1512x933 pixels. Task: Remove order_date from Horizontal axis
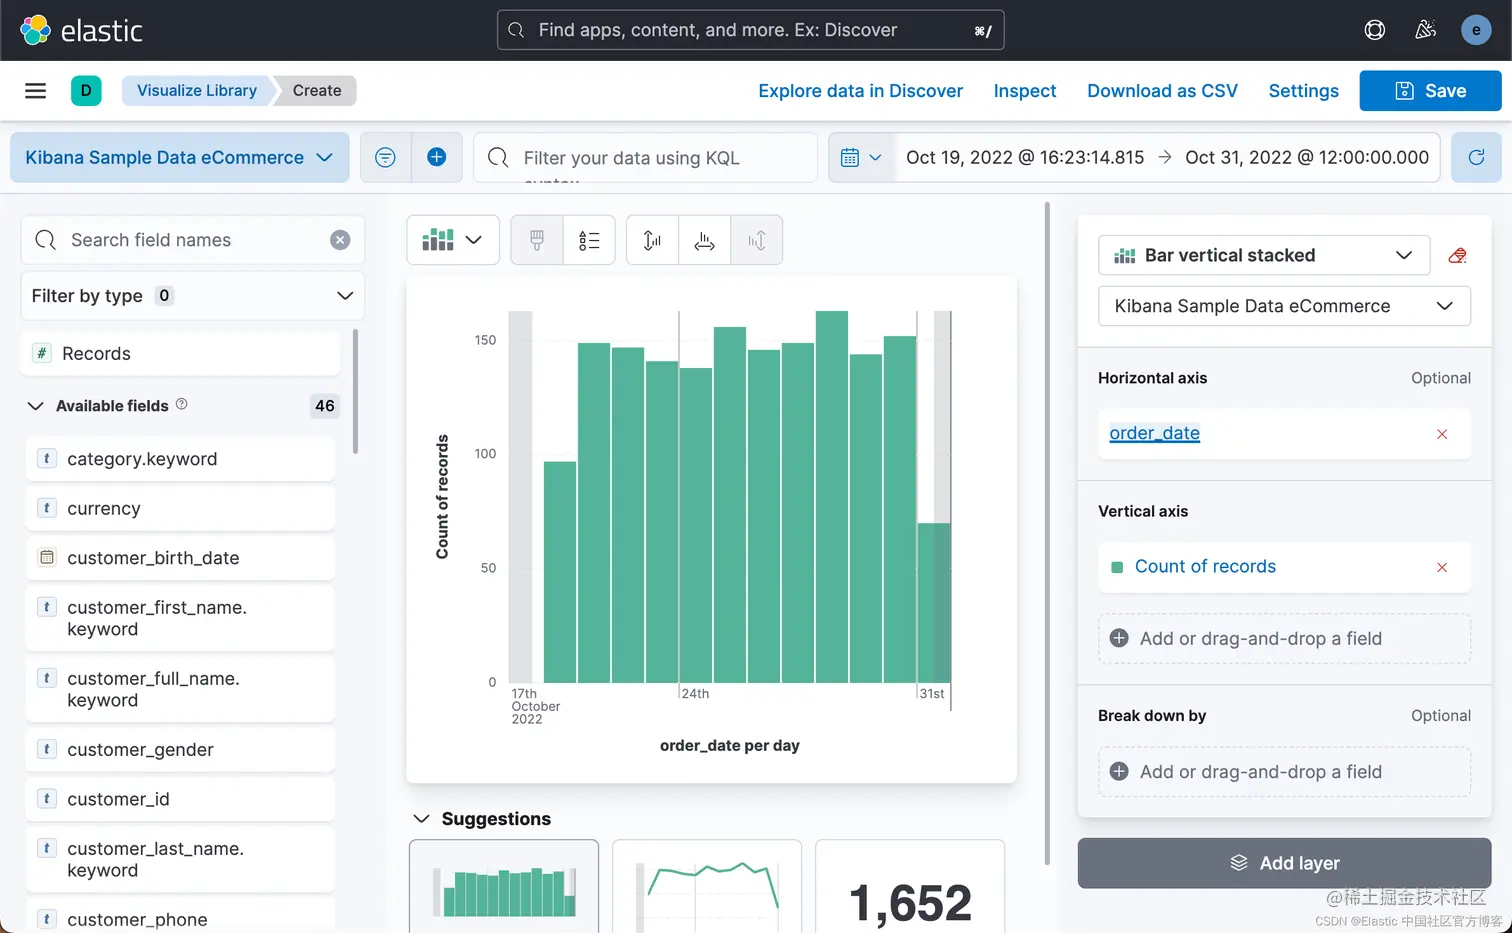1442,434
